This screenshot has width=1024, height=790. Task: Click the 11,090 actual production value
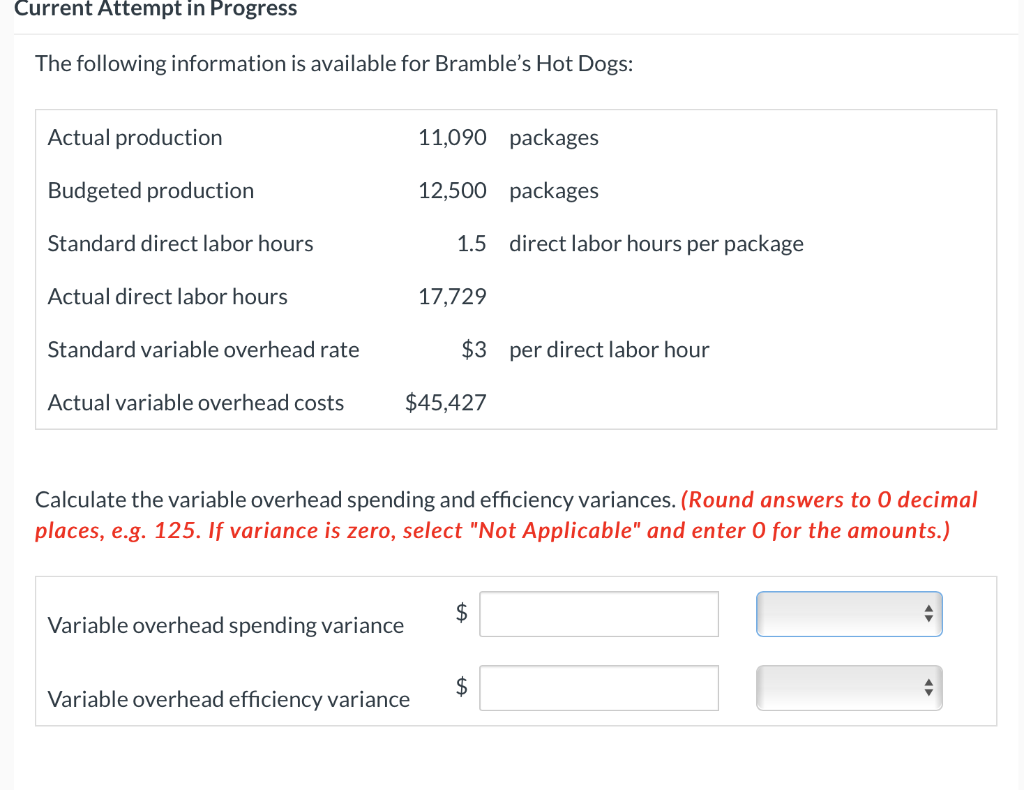tap(453, 138)
